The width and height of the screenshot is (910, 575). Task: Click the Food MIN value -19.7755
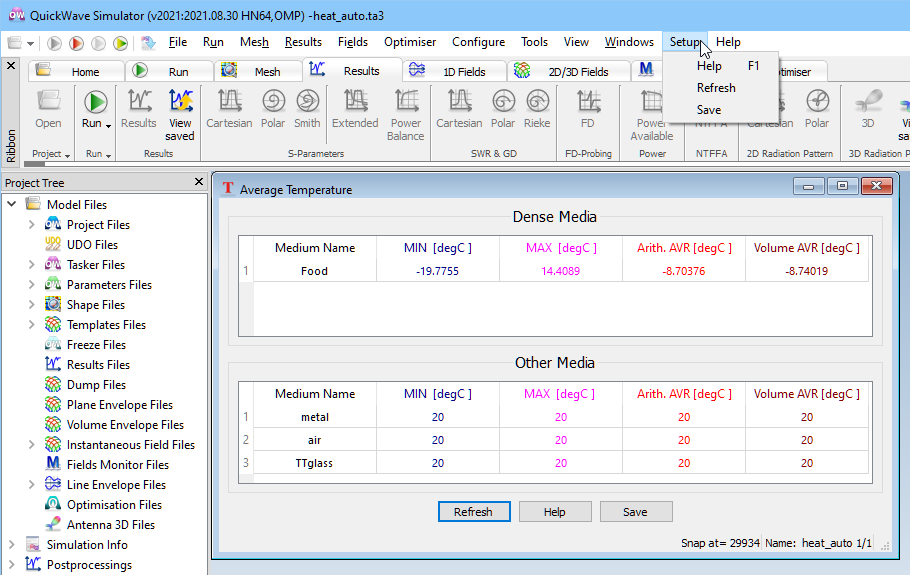[x=437, y=271]
